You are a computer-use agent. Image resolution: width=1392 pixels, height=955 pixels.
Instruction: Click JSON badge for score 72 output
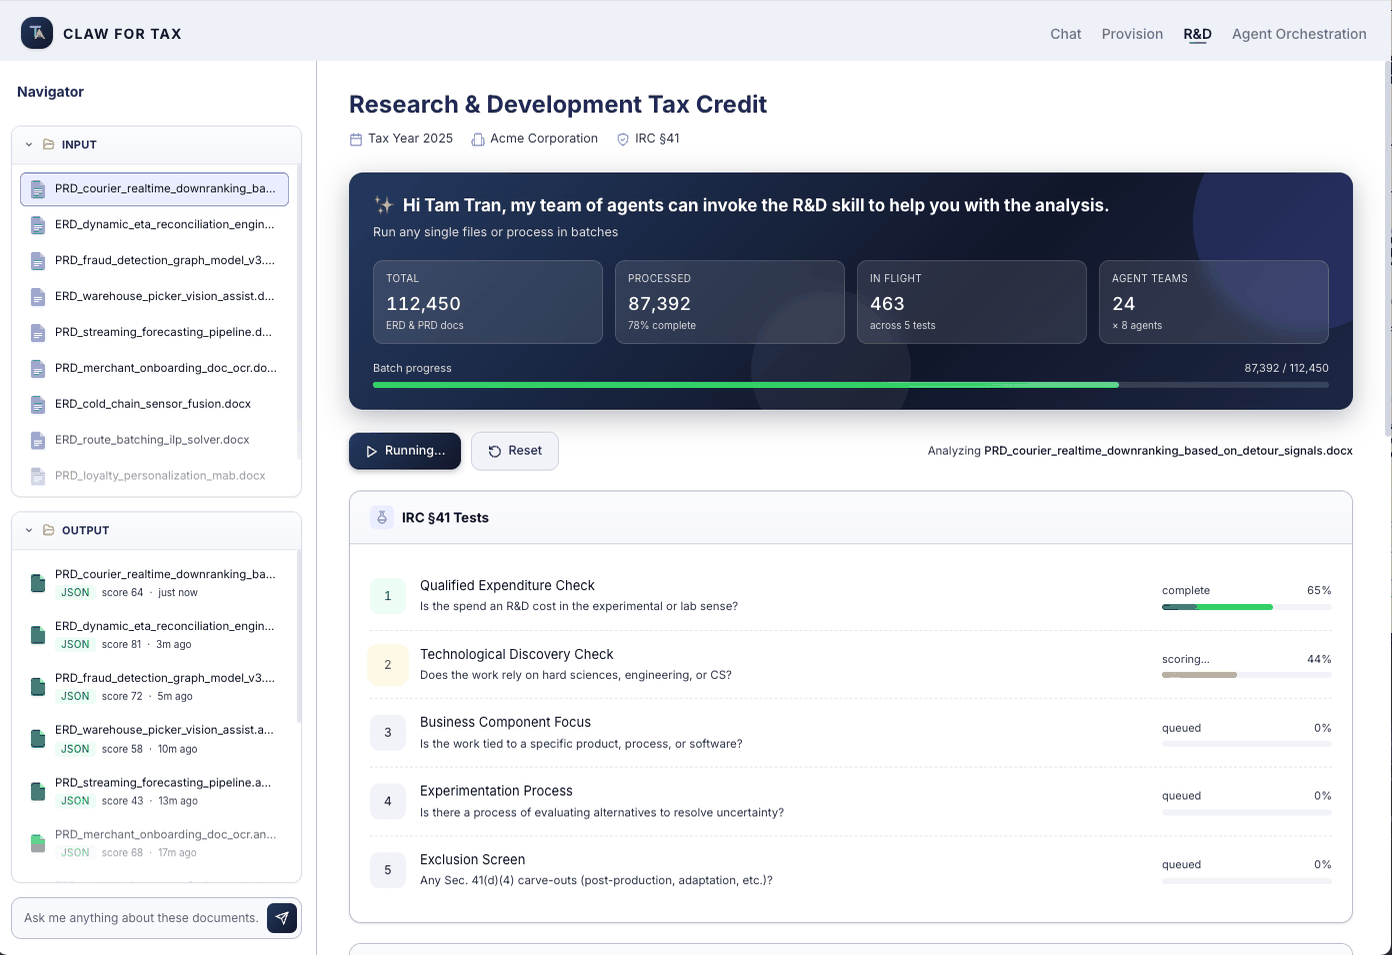(x=75, y=697)
